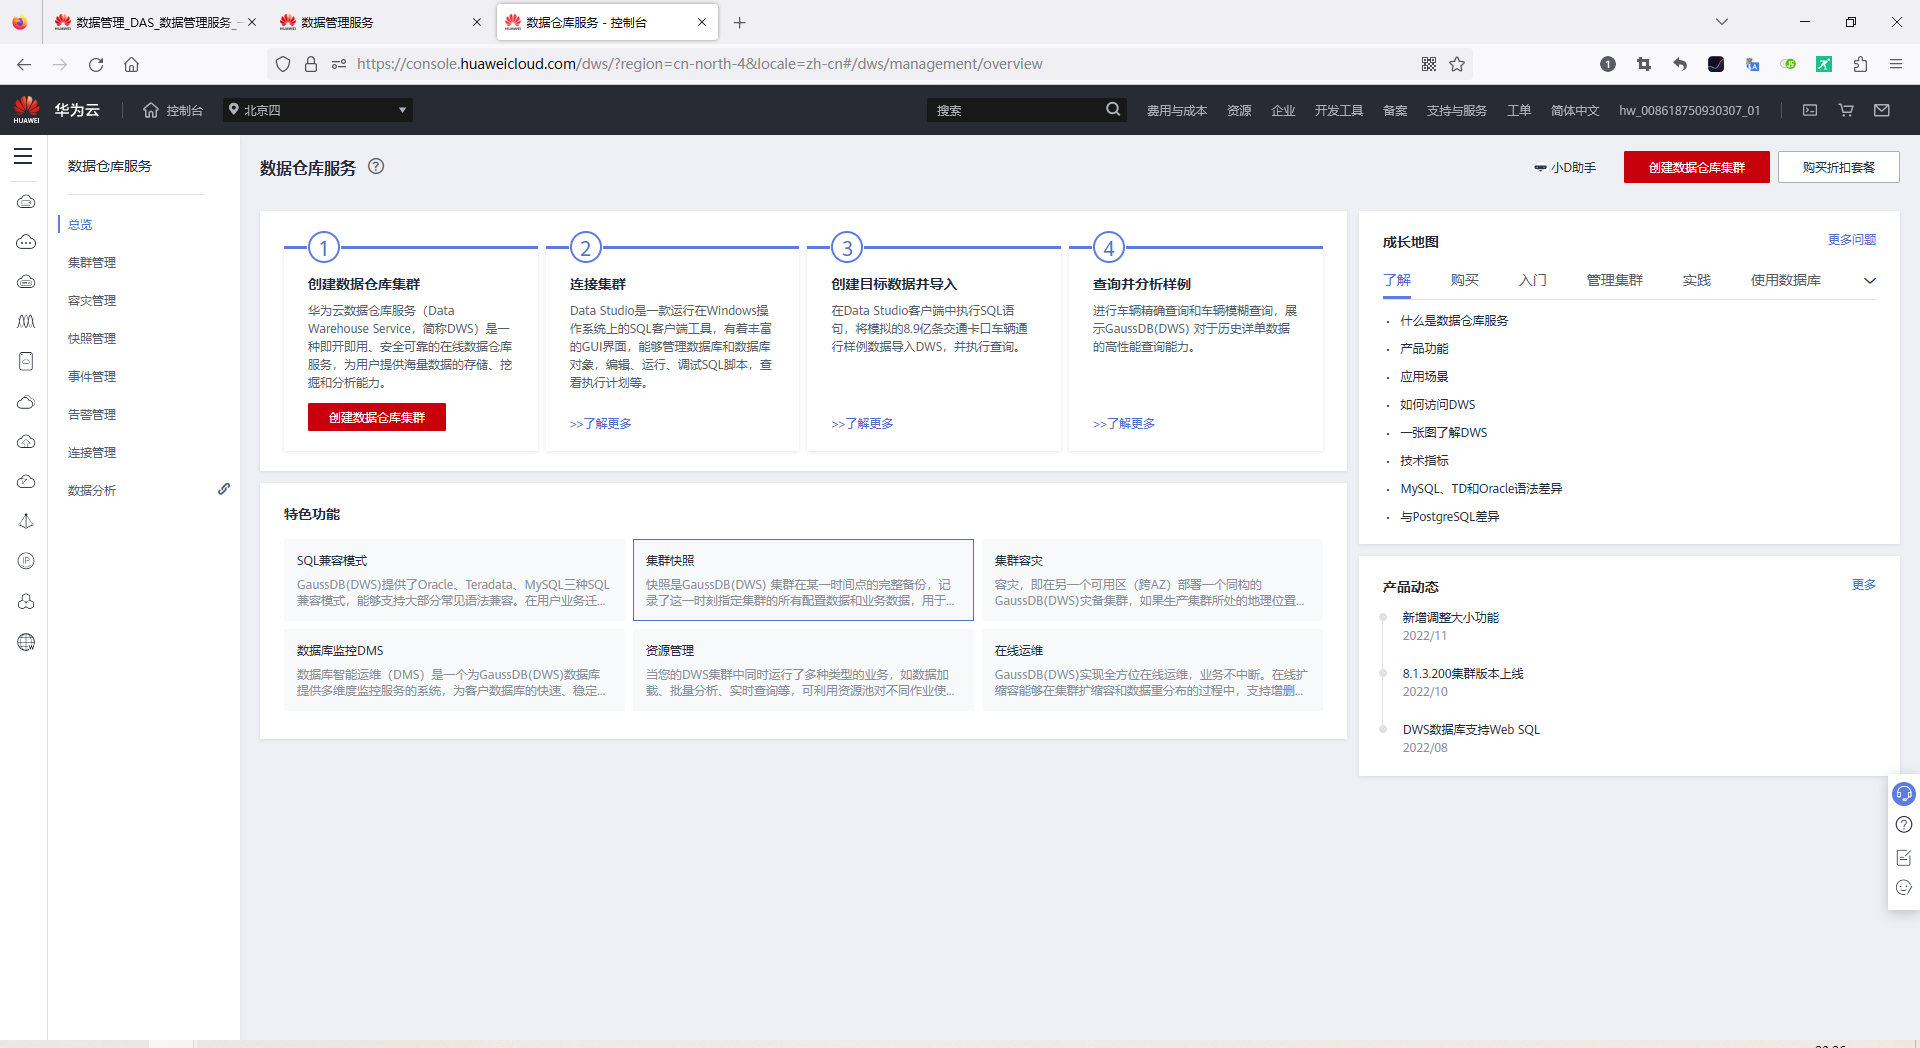Click the red 创建数据仓库集群 button in header
The width and height of the screenshot is (1920, 1048).
(x=1697, y=167)
